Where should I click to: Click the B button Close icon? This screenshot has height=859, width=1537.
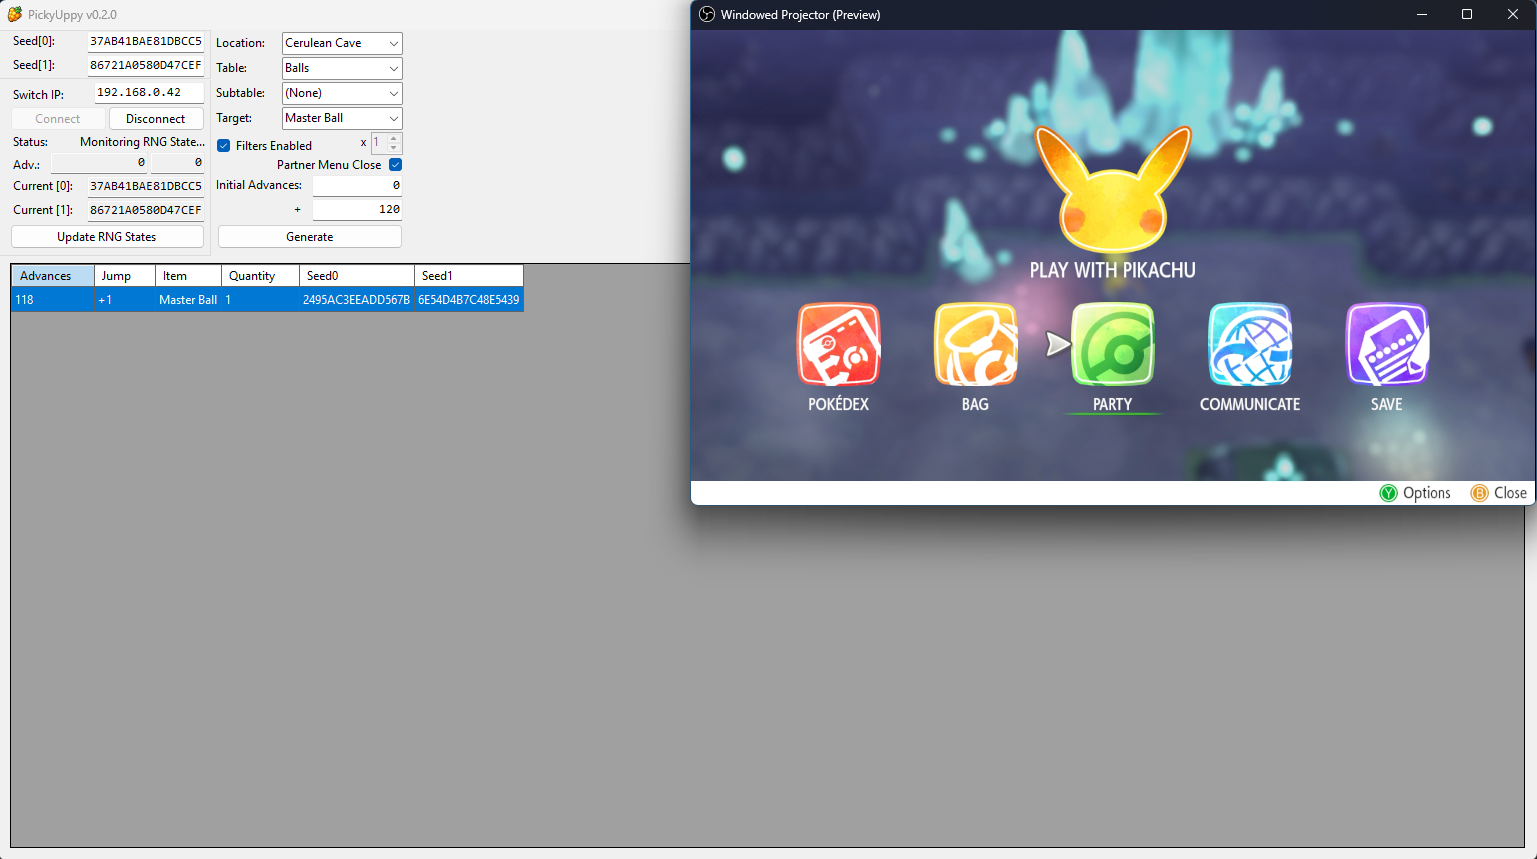(1479, 493)
